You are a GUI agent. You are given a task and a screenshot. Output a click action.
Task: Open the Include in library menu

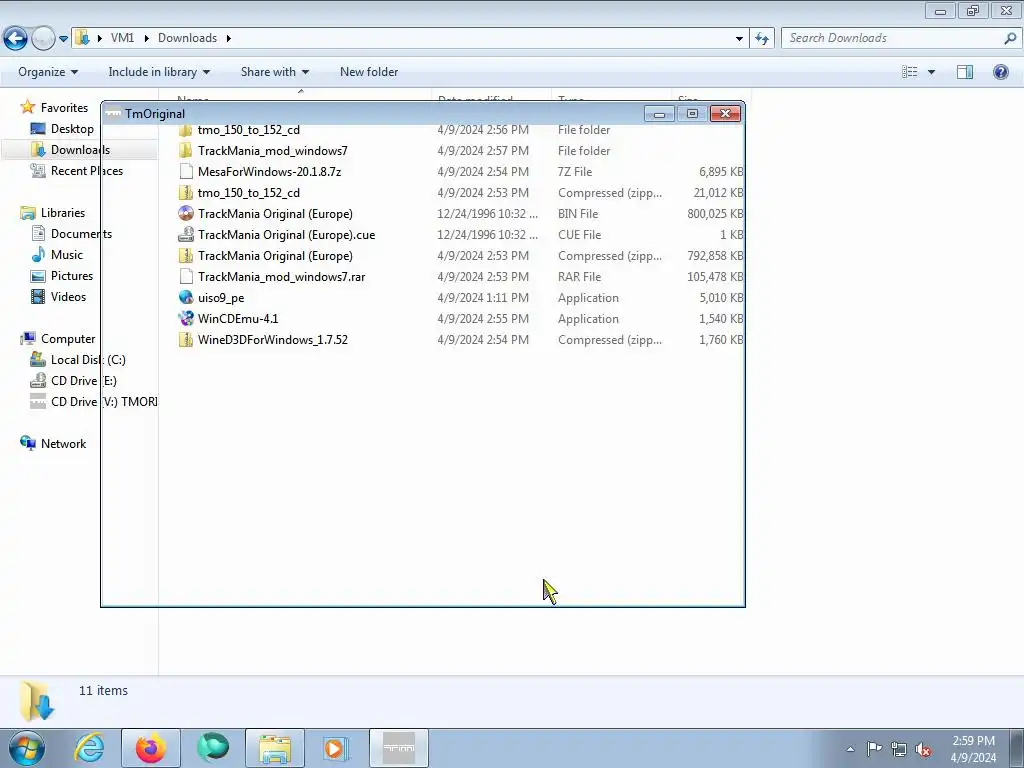[159, 72]
